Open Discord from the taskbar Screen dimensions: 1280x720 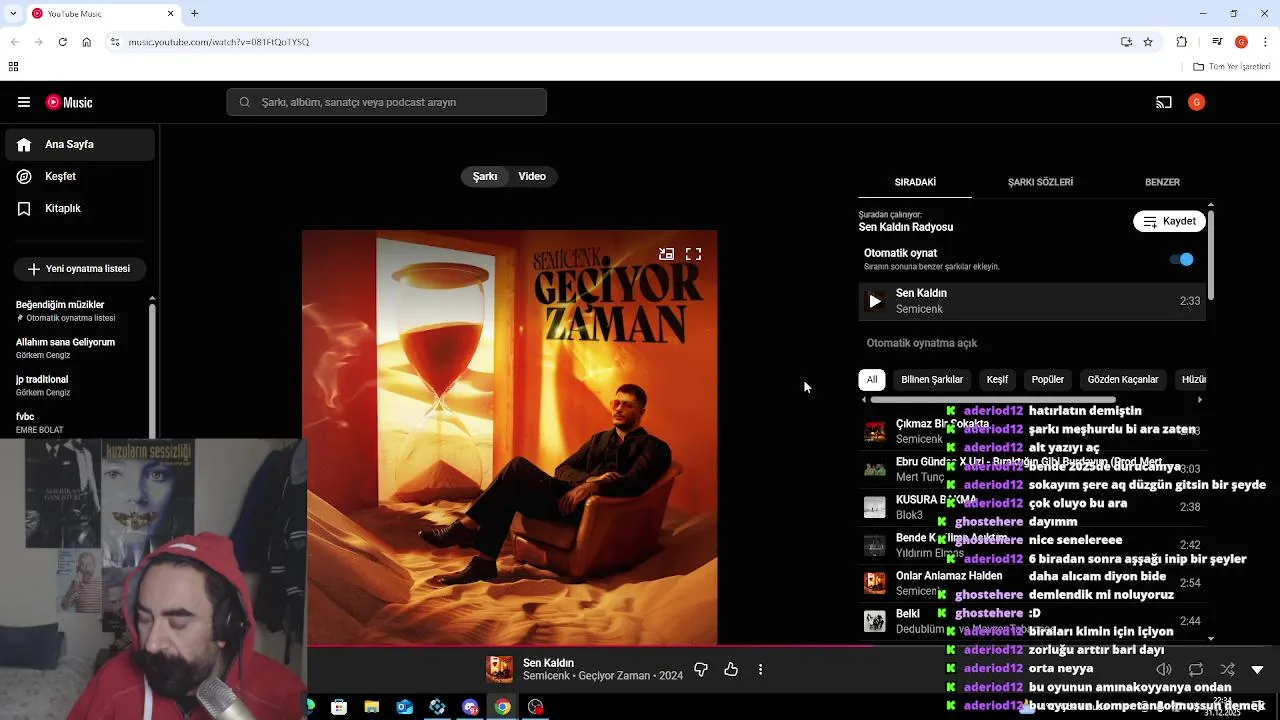(x=470, y=707)
